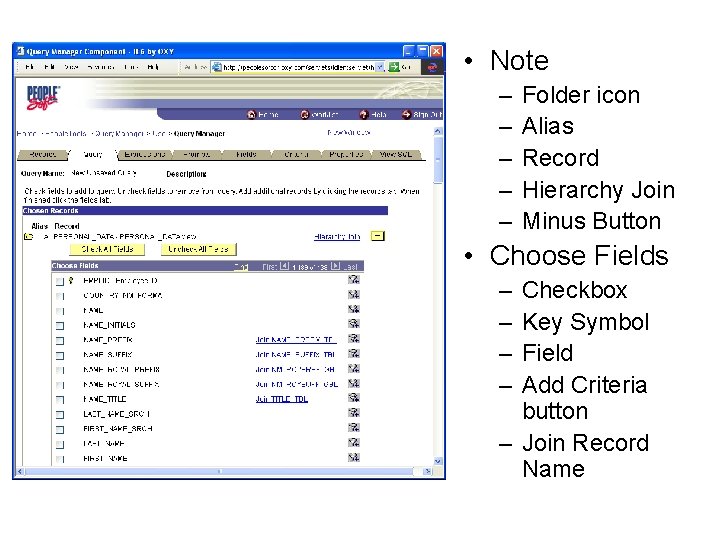The image size is (720, 540).
Task: Add criteria for LAST_NAME field
Action: (x=354, y=443)
